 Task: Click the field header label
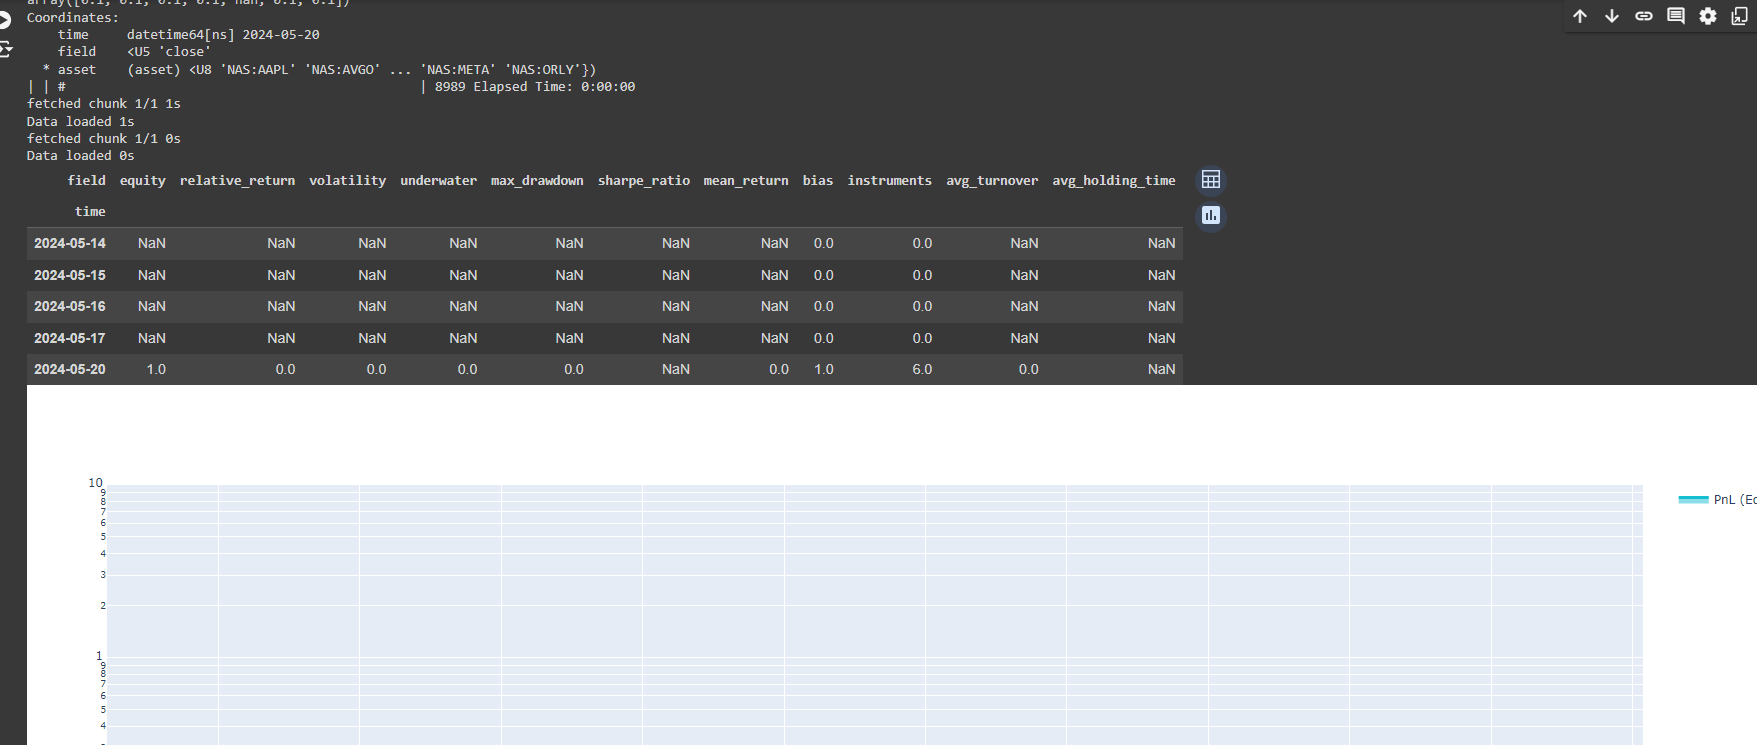[86, 181]
